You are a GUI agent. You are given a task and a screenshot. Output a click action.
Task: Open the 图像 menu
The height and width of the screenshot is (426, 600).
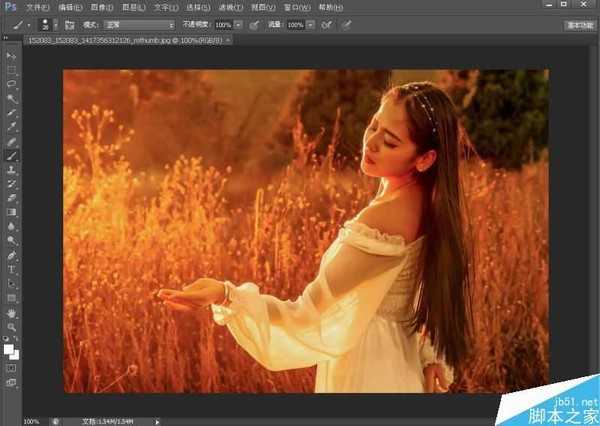click(98, 7)
